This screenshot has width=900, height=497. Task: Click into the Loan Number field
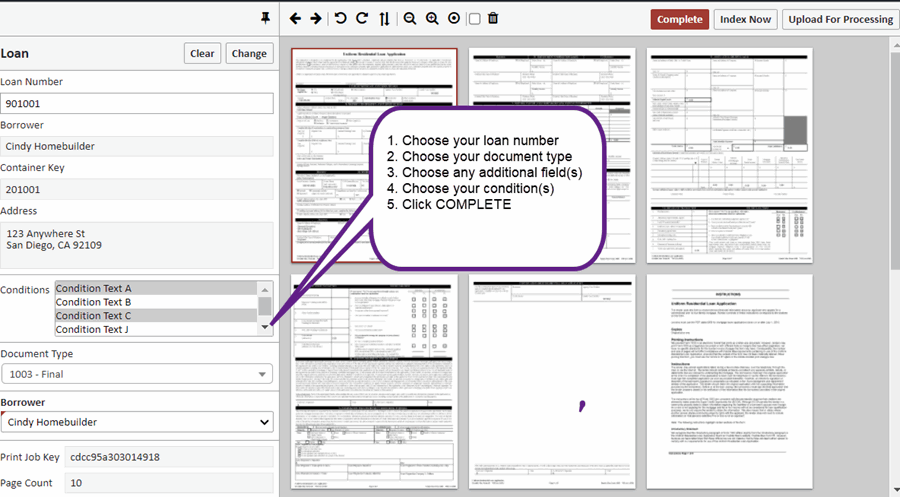(x=136, y=104)
